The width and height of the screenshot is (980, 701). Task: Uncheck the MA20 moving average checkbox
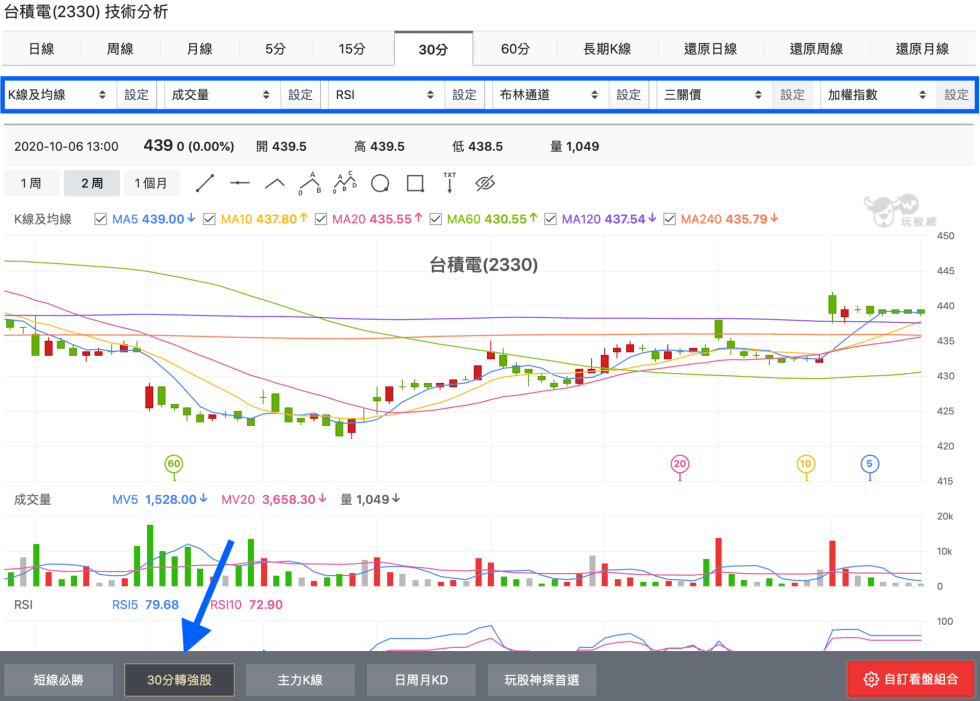(x=321, y=219)
